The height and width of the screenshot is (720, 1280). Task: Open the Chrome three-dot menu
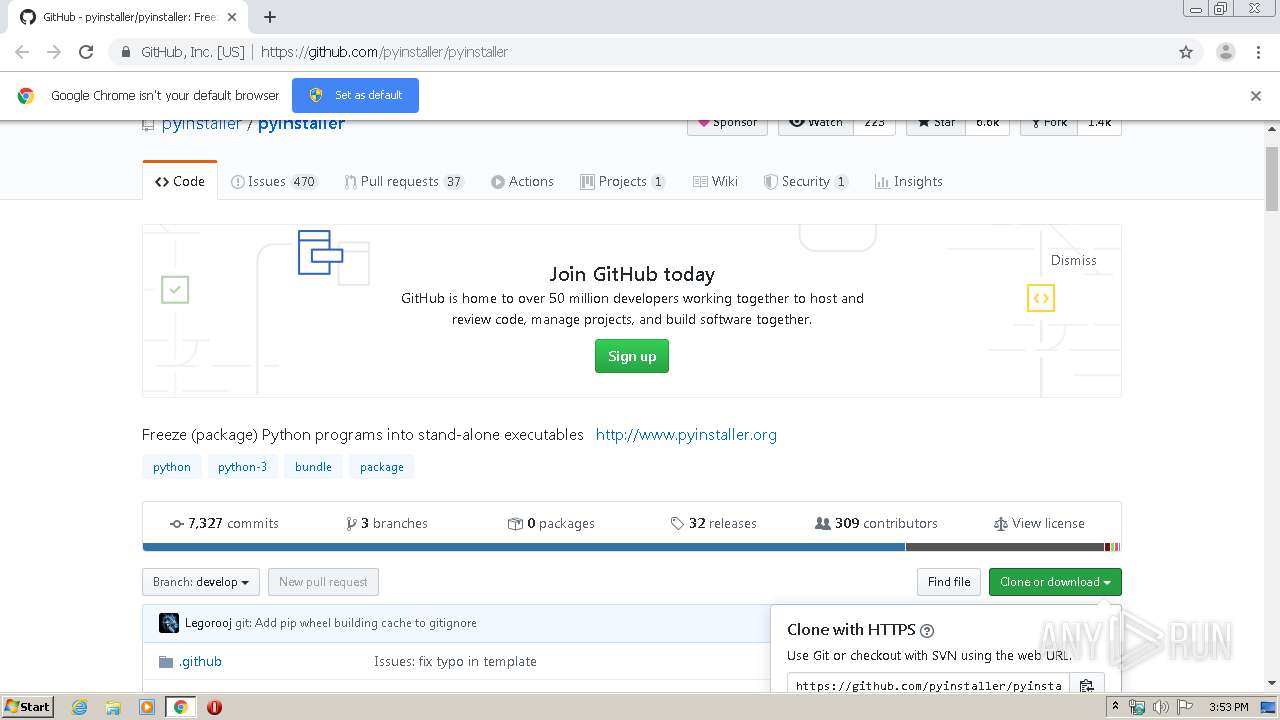(1258, 52)
